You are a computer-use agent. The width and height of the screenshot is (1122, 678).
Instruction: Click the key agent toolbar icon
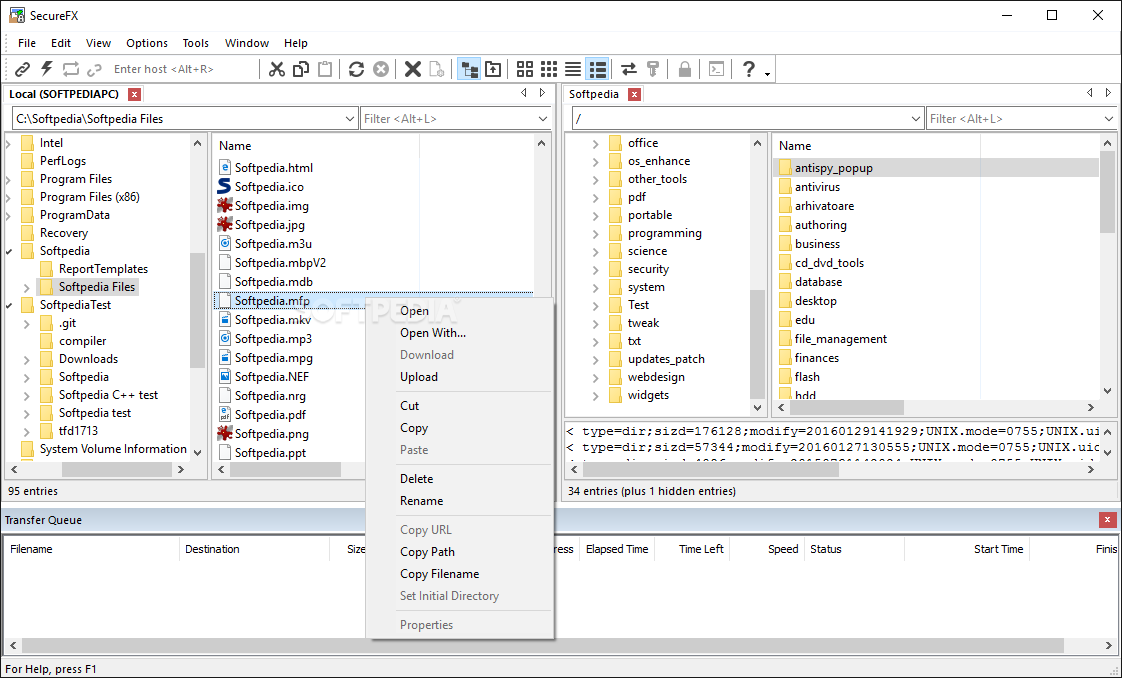[653, 69]
